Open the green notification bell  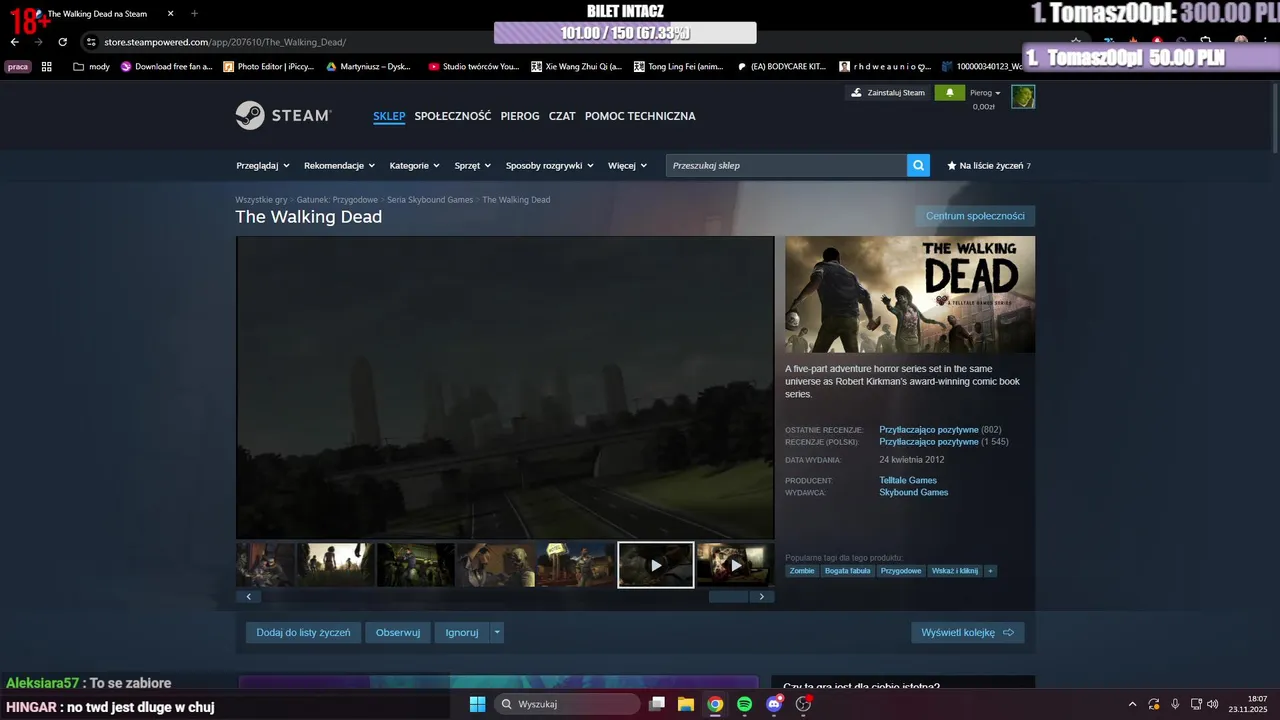pyautogui.click(x=949, y=93)
